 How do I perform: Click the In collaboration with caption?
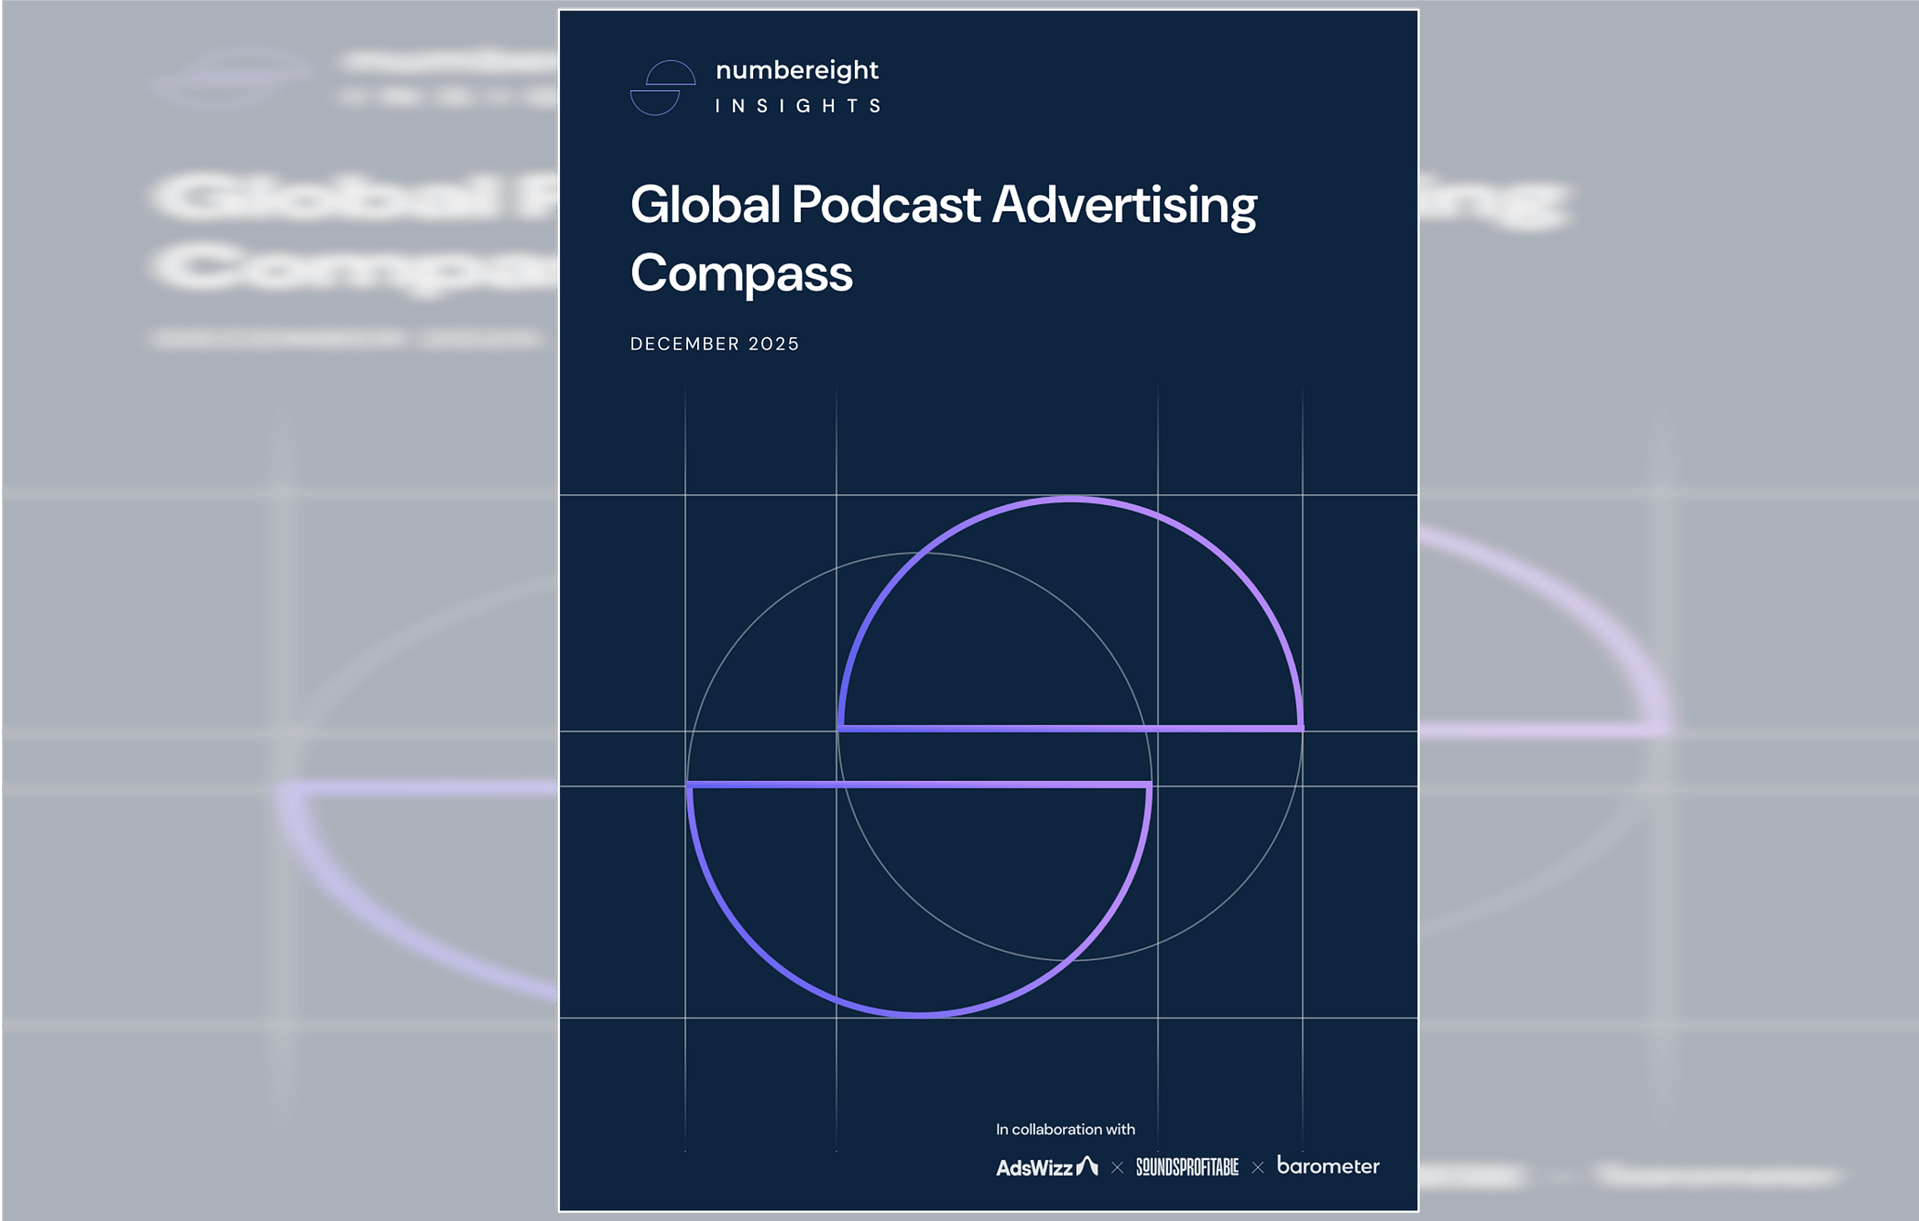click(x=1065, y=1129)
